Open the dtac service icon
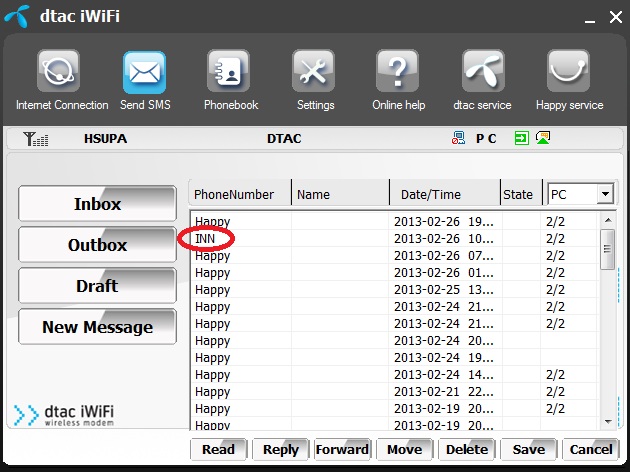The image size is (630, 472). (483, 72)
